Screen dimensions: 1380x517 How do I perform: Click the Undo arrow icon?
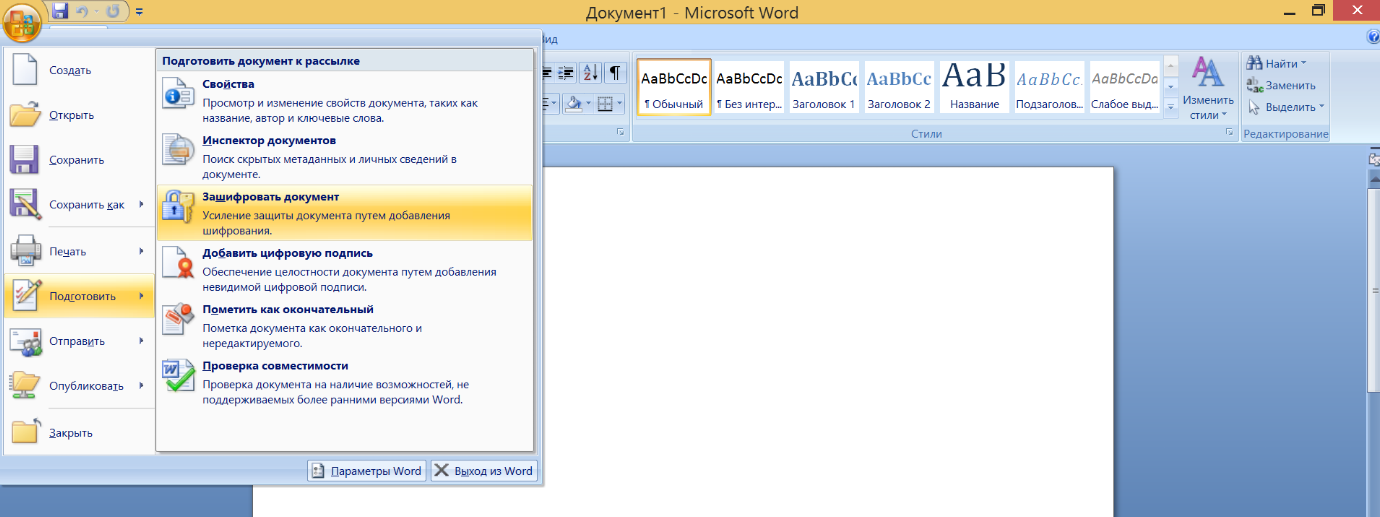(x=81, y=12)
